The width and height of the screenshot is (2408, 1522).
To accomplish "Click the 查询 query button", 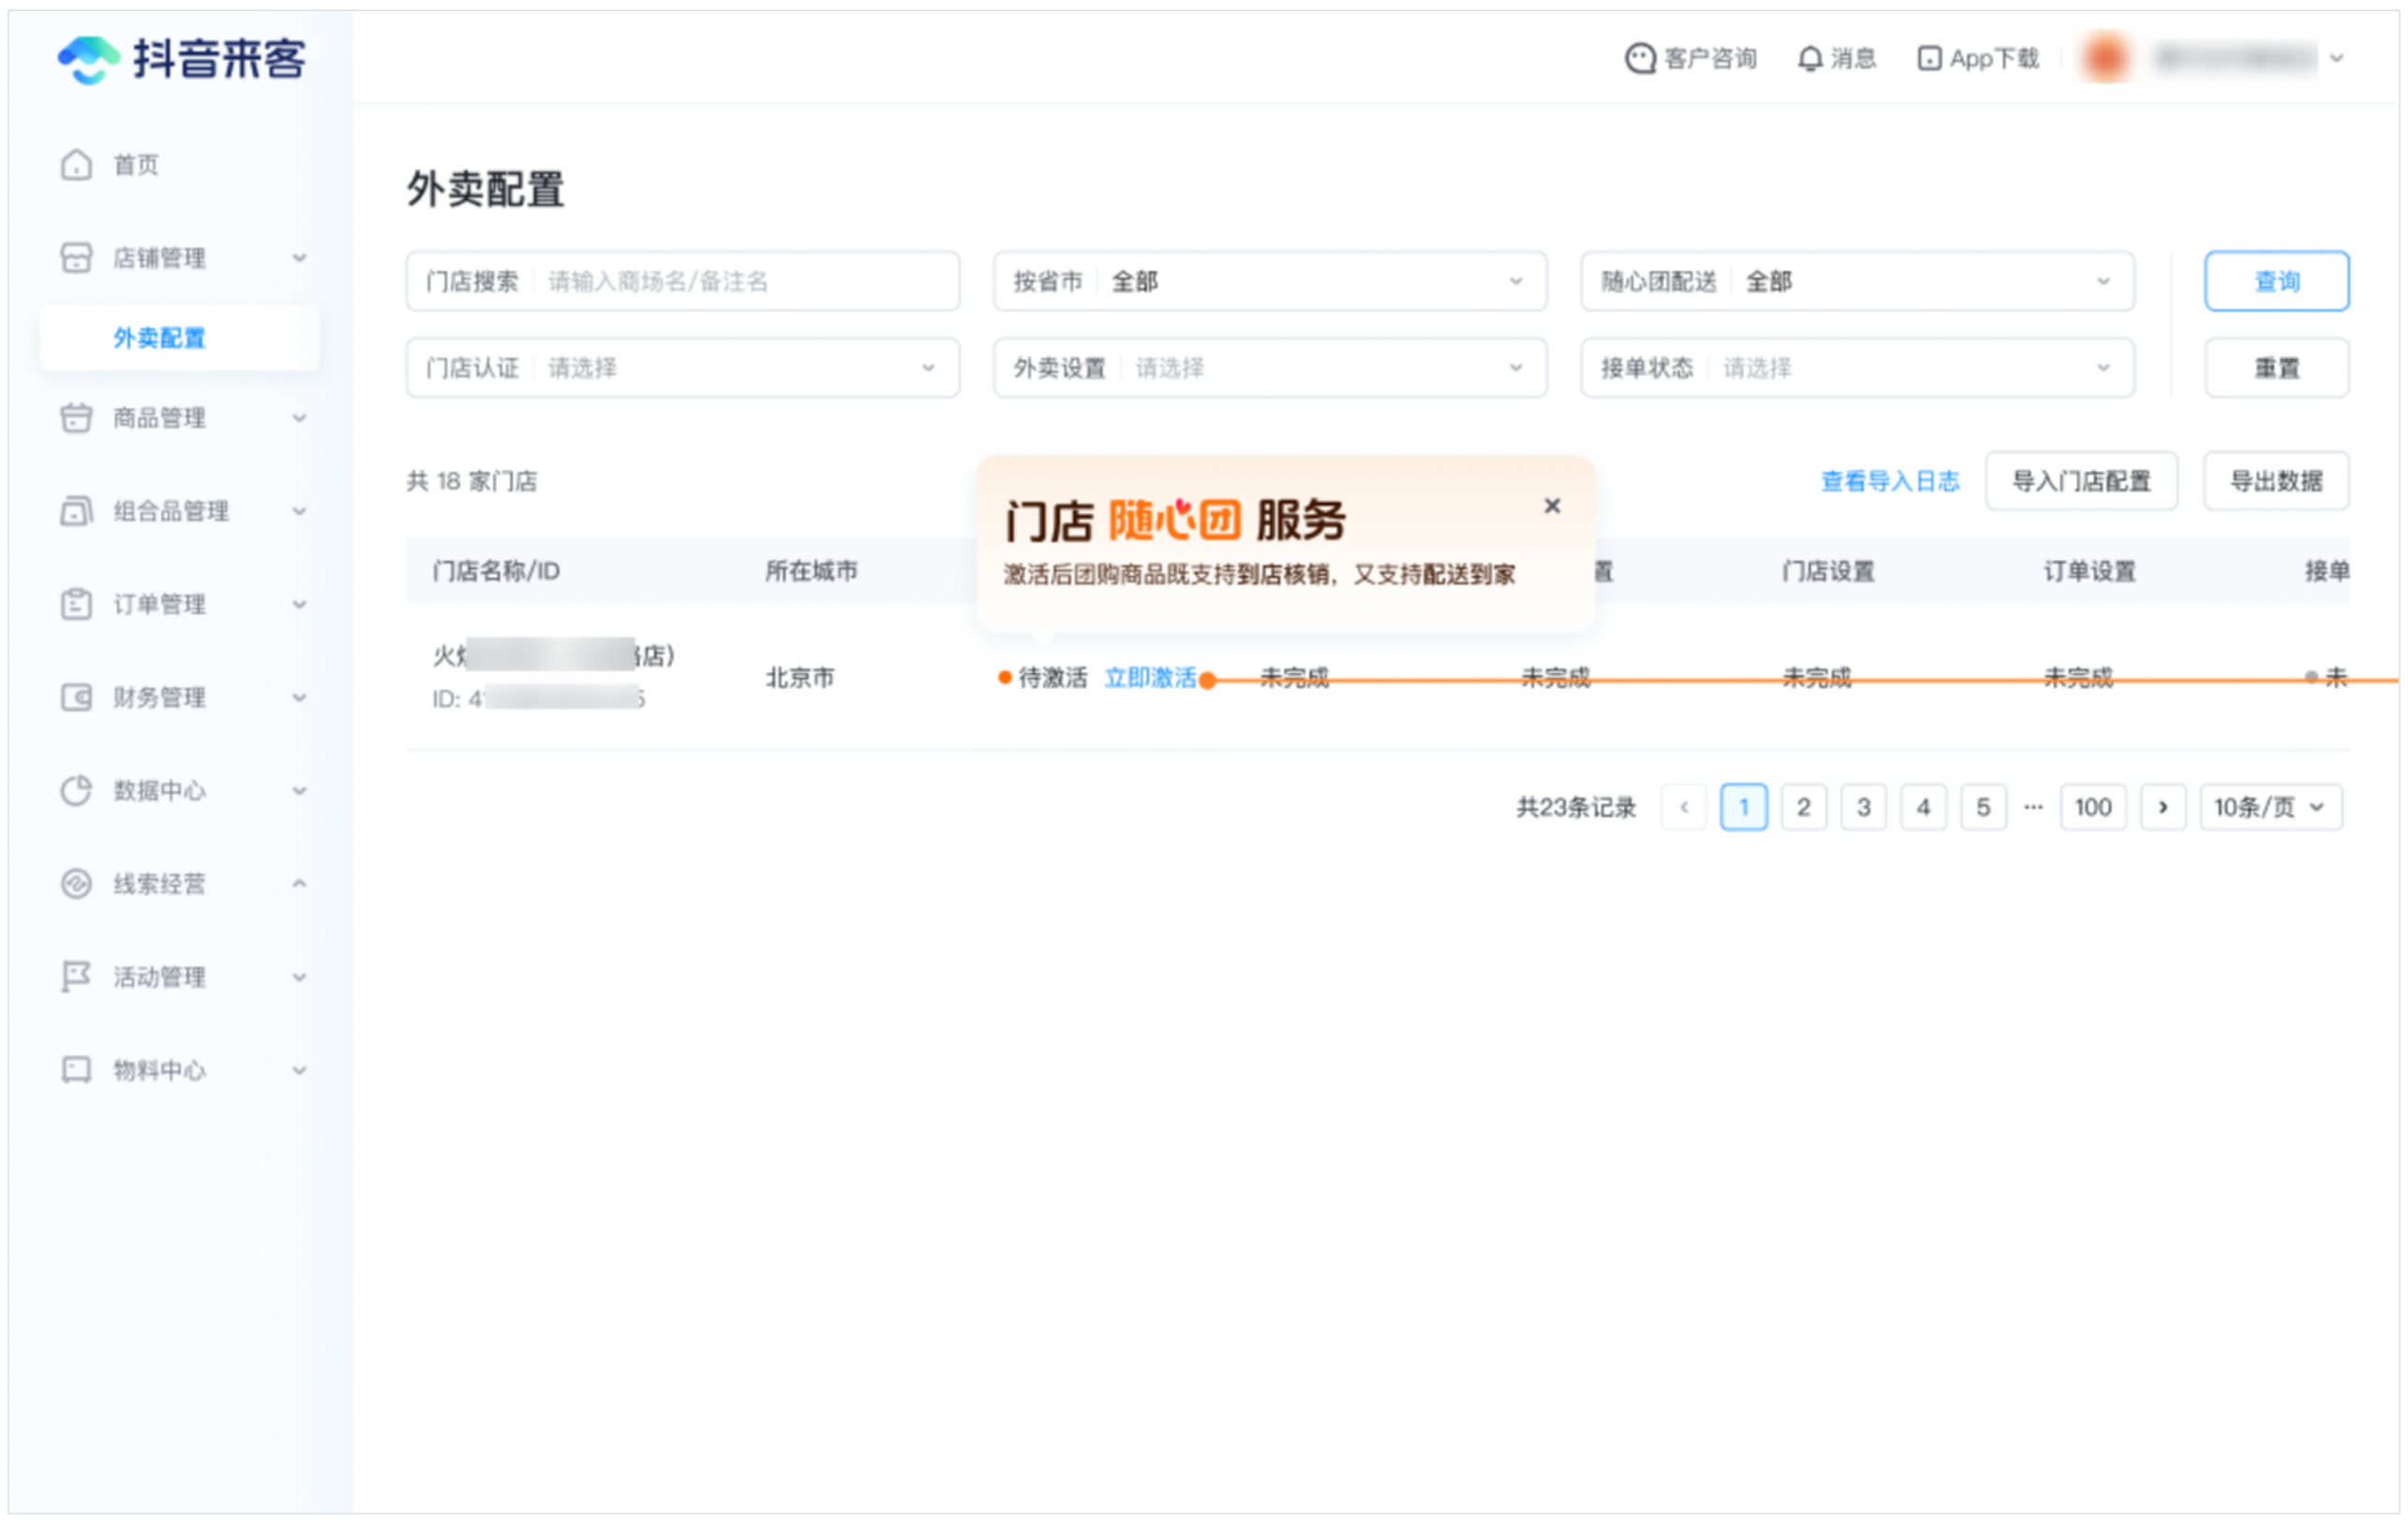I will coord(2276,281).
